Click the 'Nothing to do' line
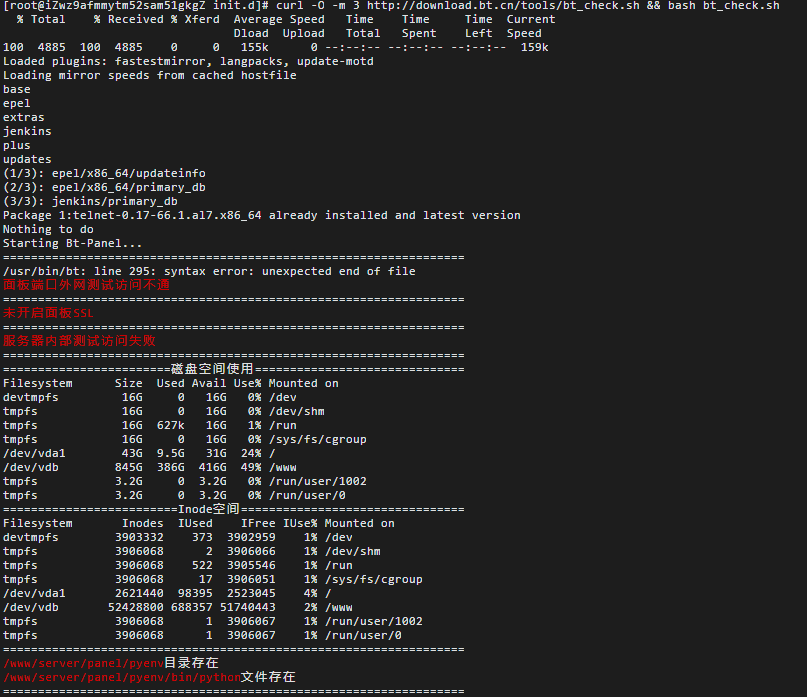The height and width of the screenshot is (697, 807). point(48,229)
